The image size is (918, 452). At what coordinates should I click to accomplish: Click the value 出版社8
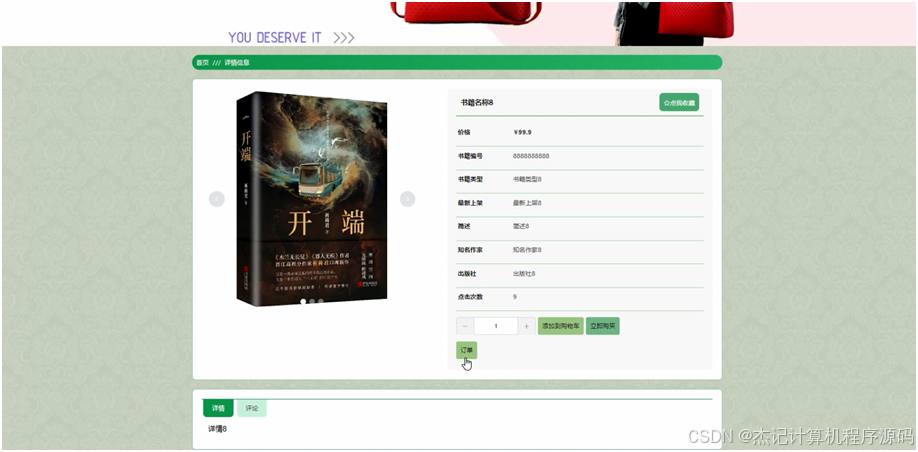[x=524, y=273]
